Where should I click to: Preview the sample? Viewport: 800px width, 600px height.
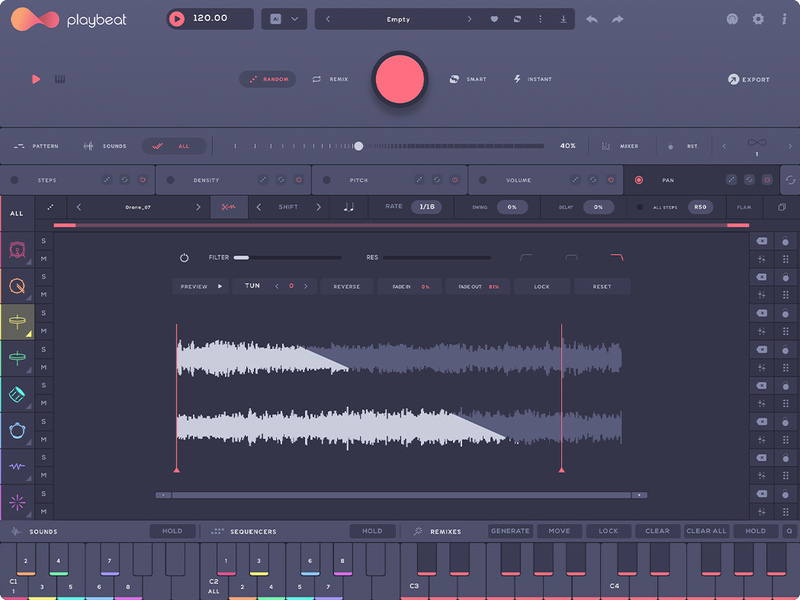click(x=201, y=286)
